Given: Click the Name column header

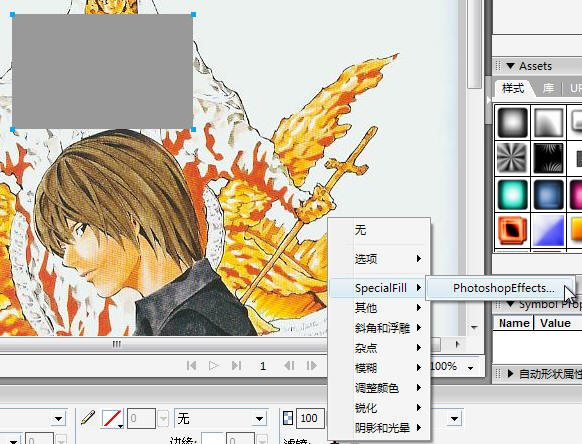Looking at the screenshot, I should point(514,323).
